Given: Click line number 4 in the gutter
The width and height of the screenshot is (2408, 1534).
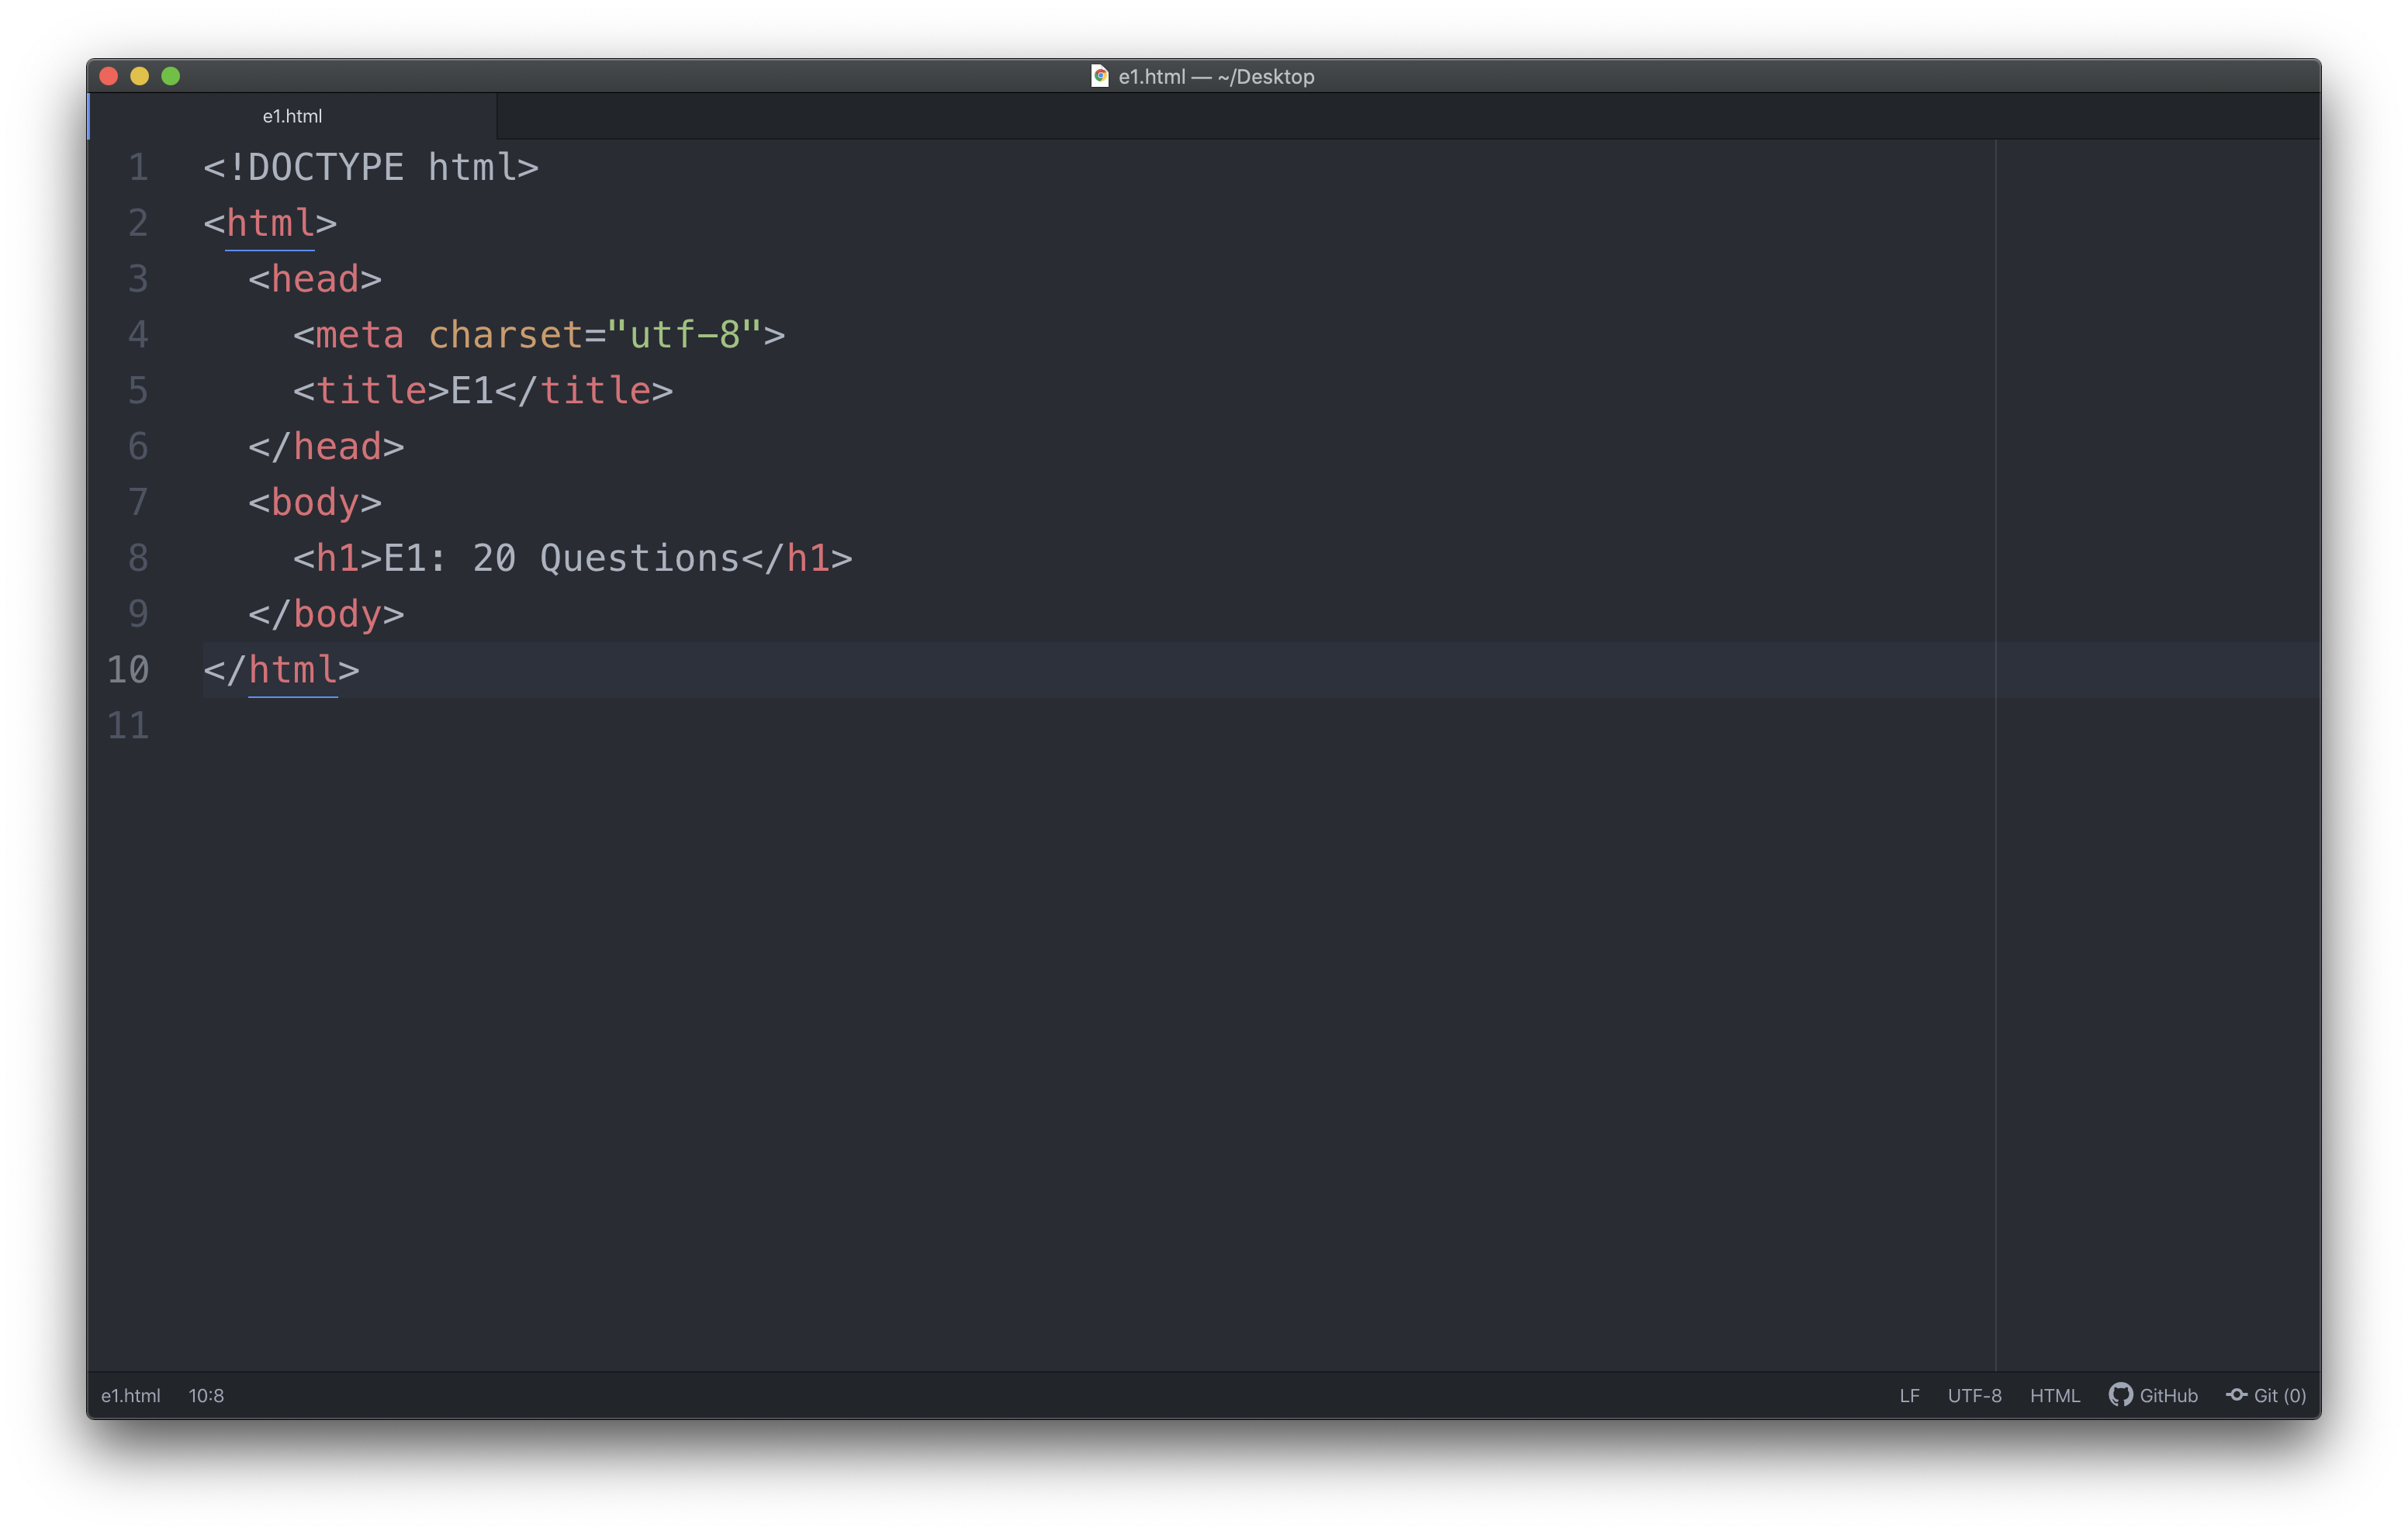Looking at the screenshot, I should [138, 335].
